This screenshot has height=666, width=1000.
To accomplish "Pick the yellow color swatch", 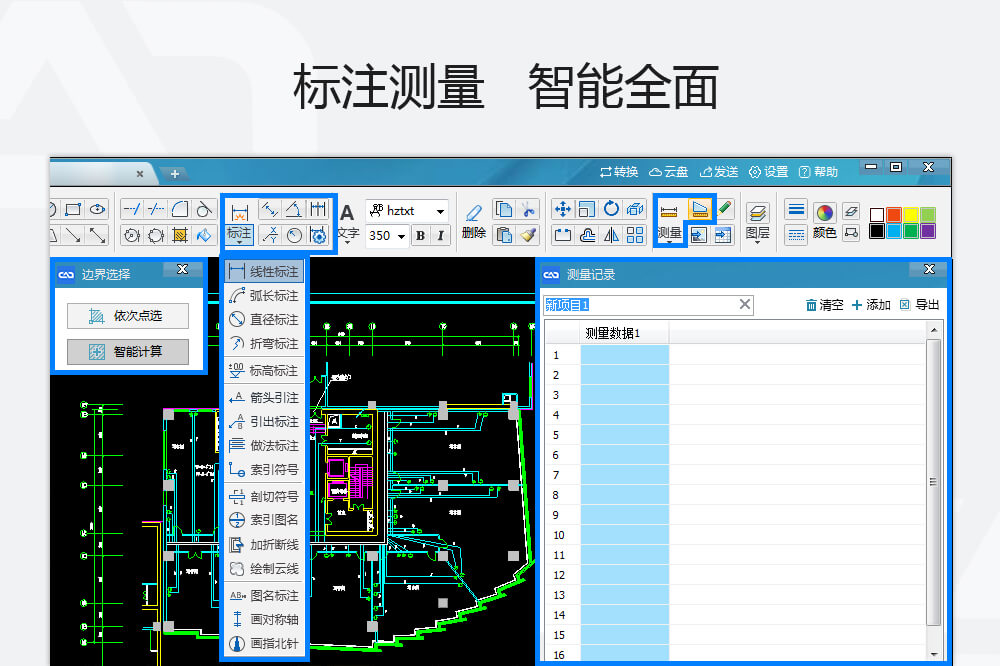I will pos(911,215).
